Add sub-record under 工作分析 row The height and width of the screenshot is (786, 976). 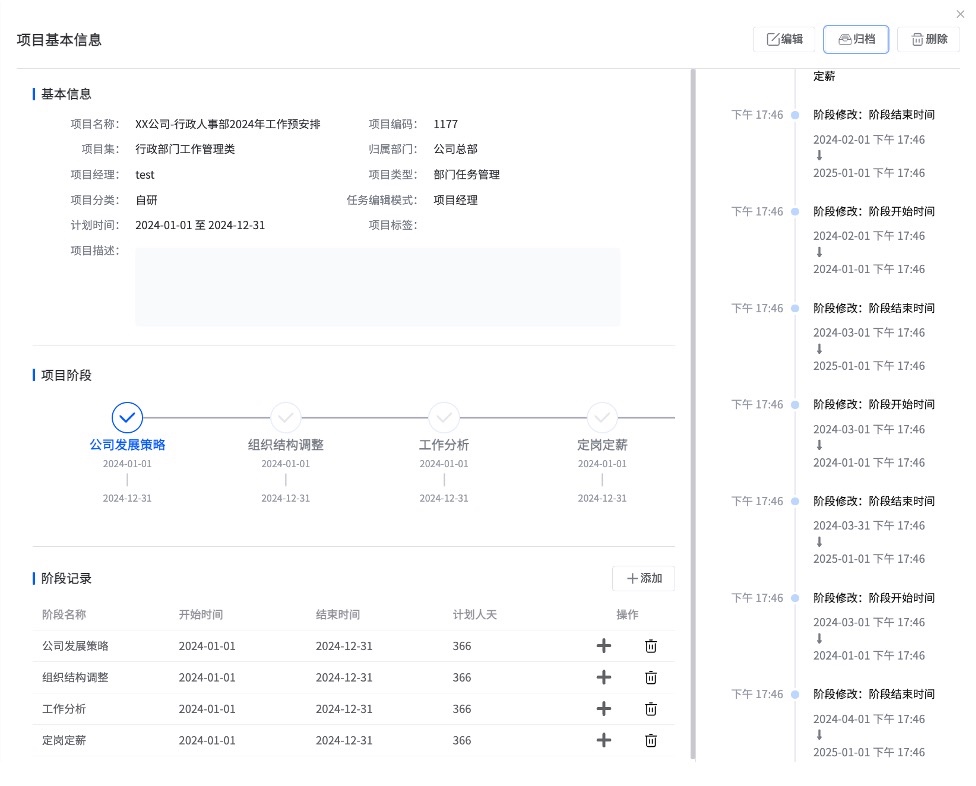point(604,708)
